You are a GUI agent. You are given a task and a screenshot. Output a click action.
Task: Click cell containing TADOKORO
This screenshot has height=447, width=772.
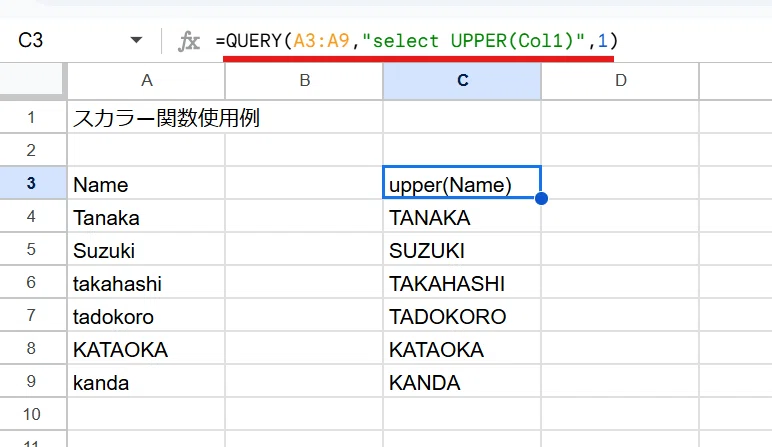tap(462, 315)
